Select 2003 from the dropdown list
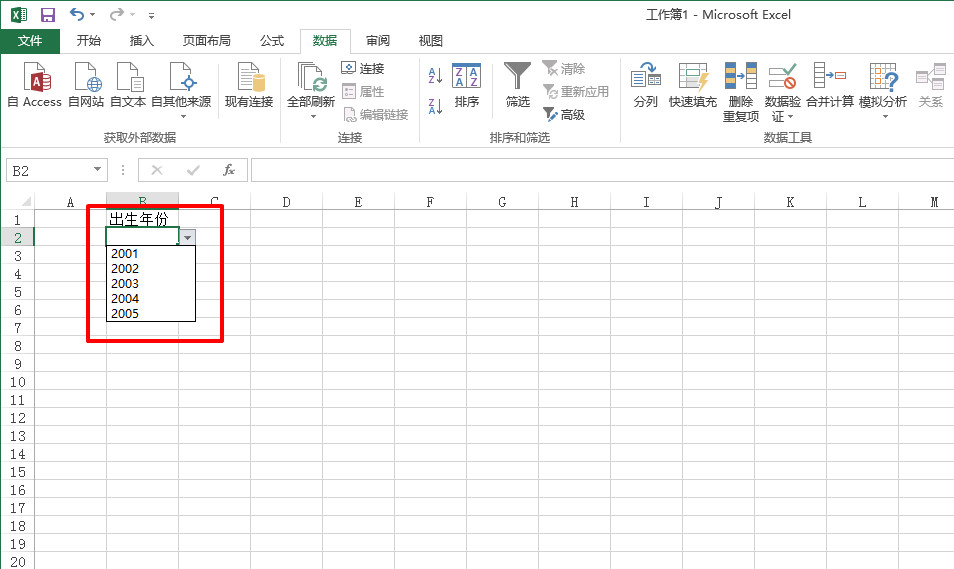The image size is (954, 569). coord(125,284)
